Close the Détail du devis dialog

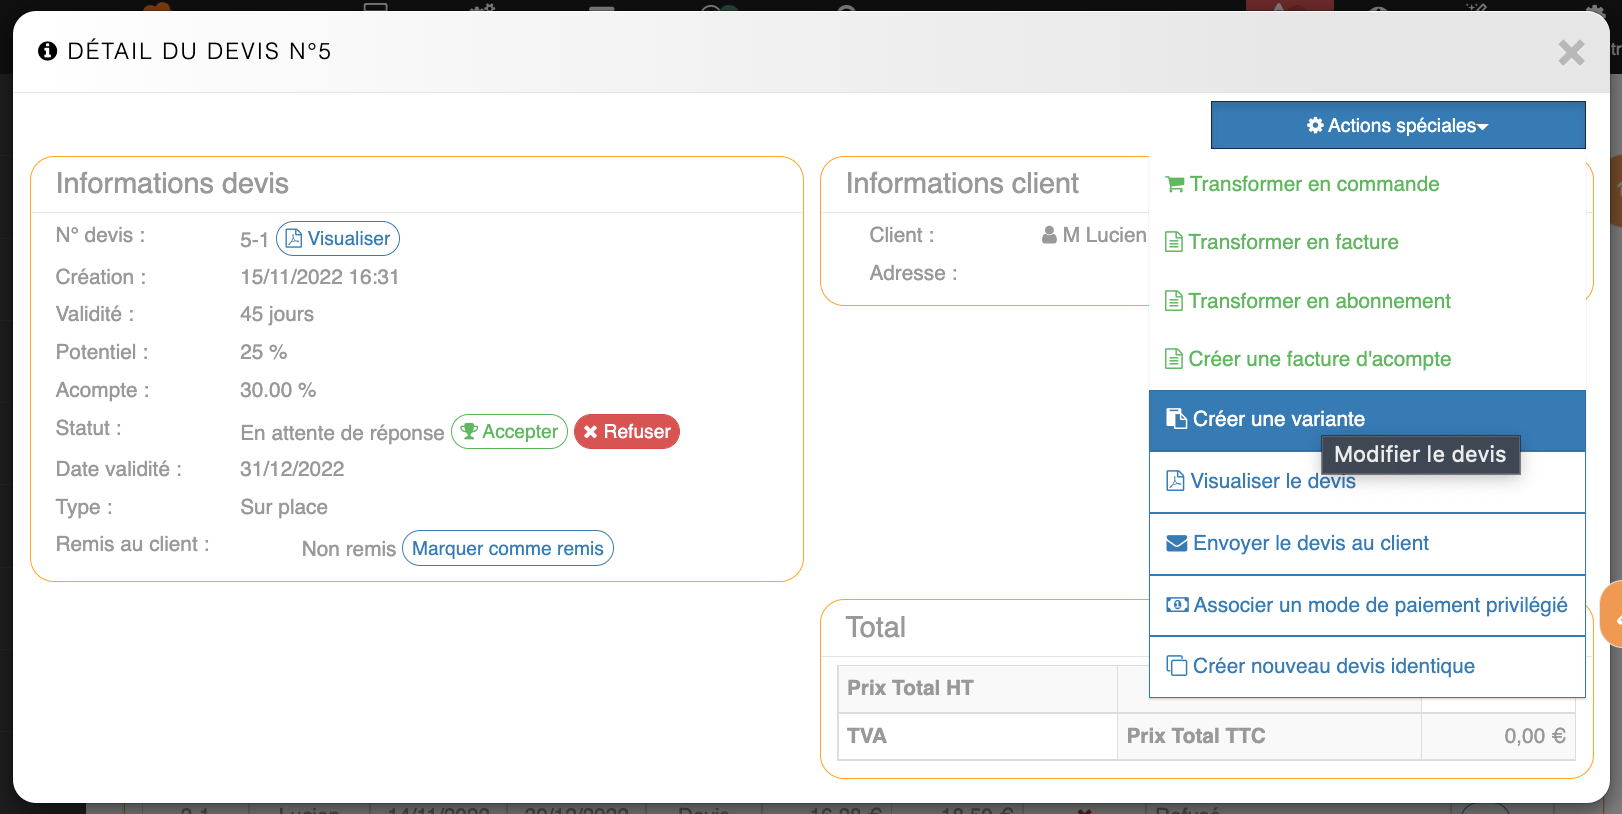pos(1570,52)
